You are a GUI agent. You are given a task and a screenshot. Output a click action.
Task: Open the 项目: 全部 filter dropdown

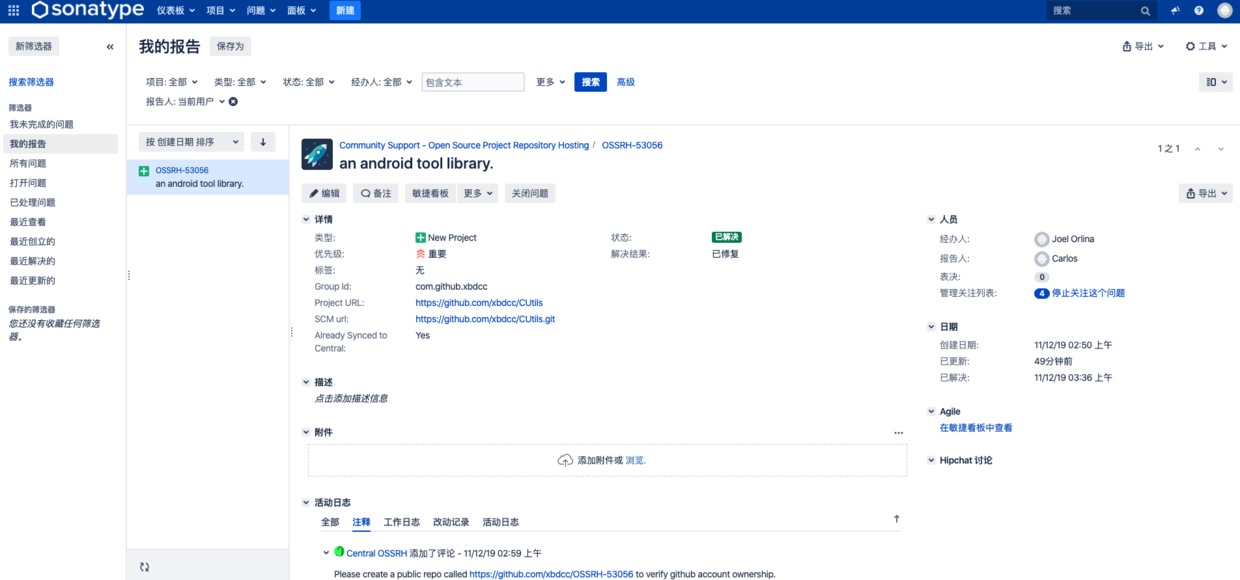coord(172,82)
